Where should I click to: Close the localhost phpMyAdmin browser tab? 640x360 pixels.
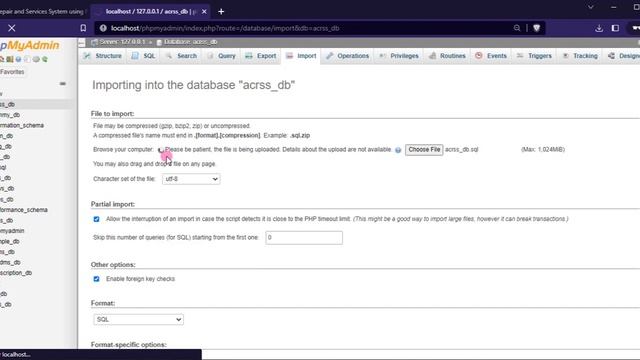click(204, 12)
